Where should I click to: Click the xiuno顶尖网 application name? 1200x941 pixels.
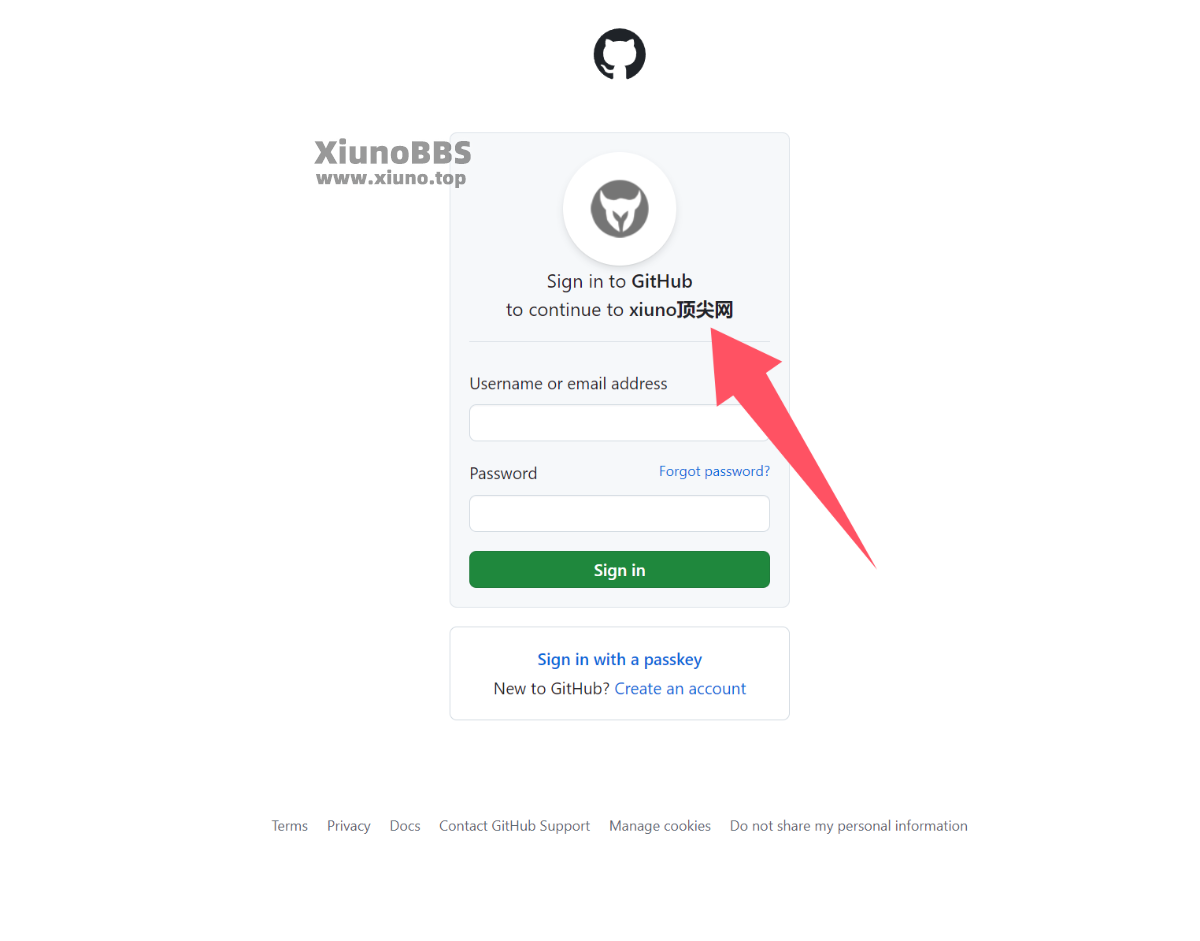click(x=681, y=310)
